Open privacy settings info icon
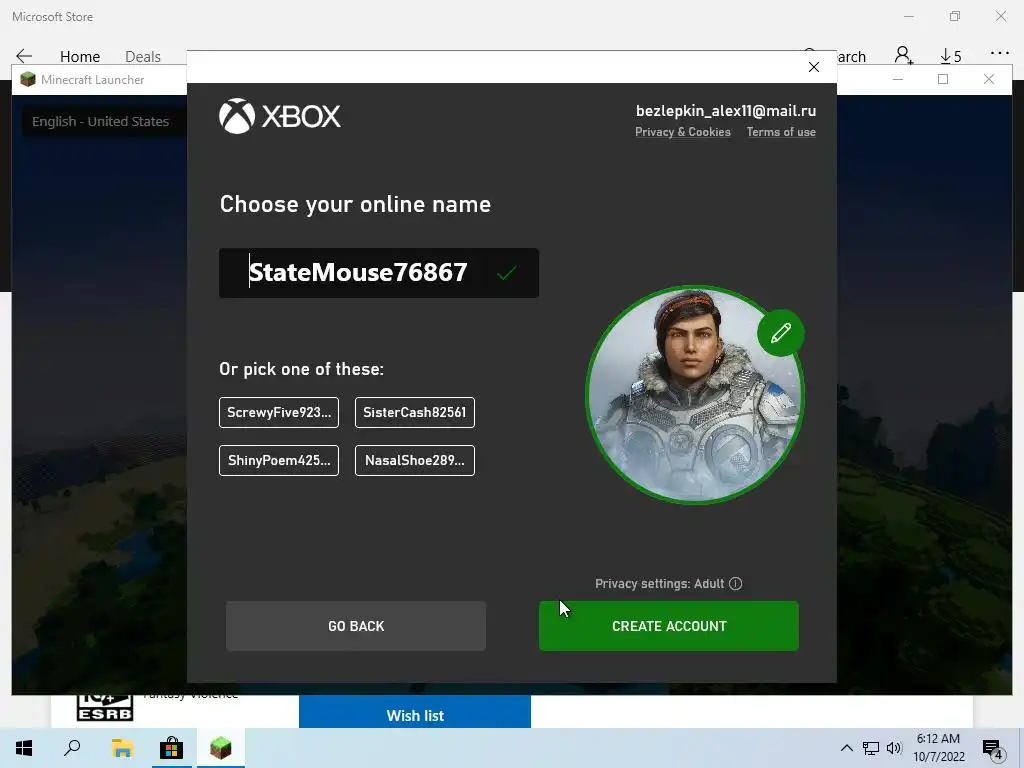The width and height of the screenshot is (1024, 768). [x=735, y=584]
